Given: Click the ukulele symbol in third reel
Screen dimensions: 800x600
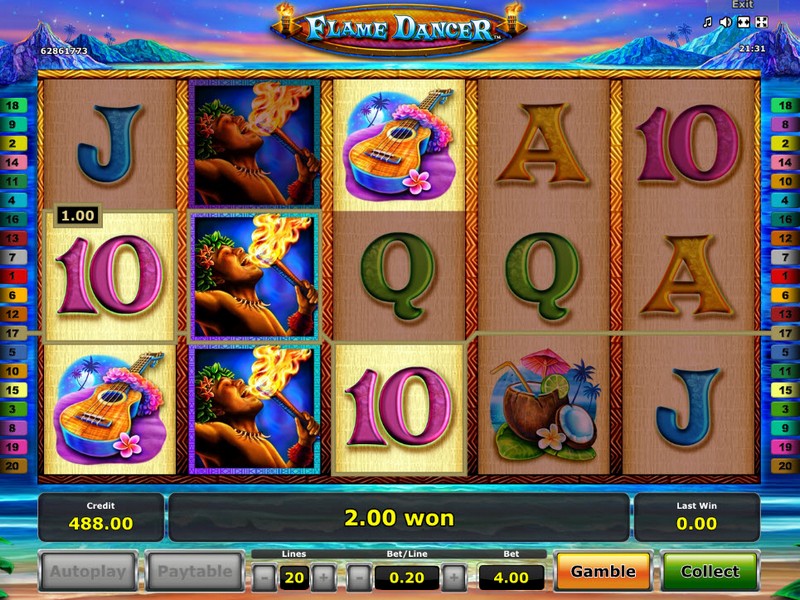Looking at the screenshot, I should pyautogui.click(x=398, y=145).
